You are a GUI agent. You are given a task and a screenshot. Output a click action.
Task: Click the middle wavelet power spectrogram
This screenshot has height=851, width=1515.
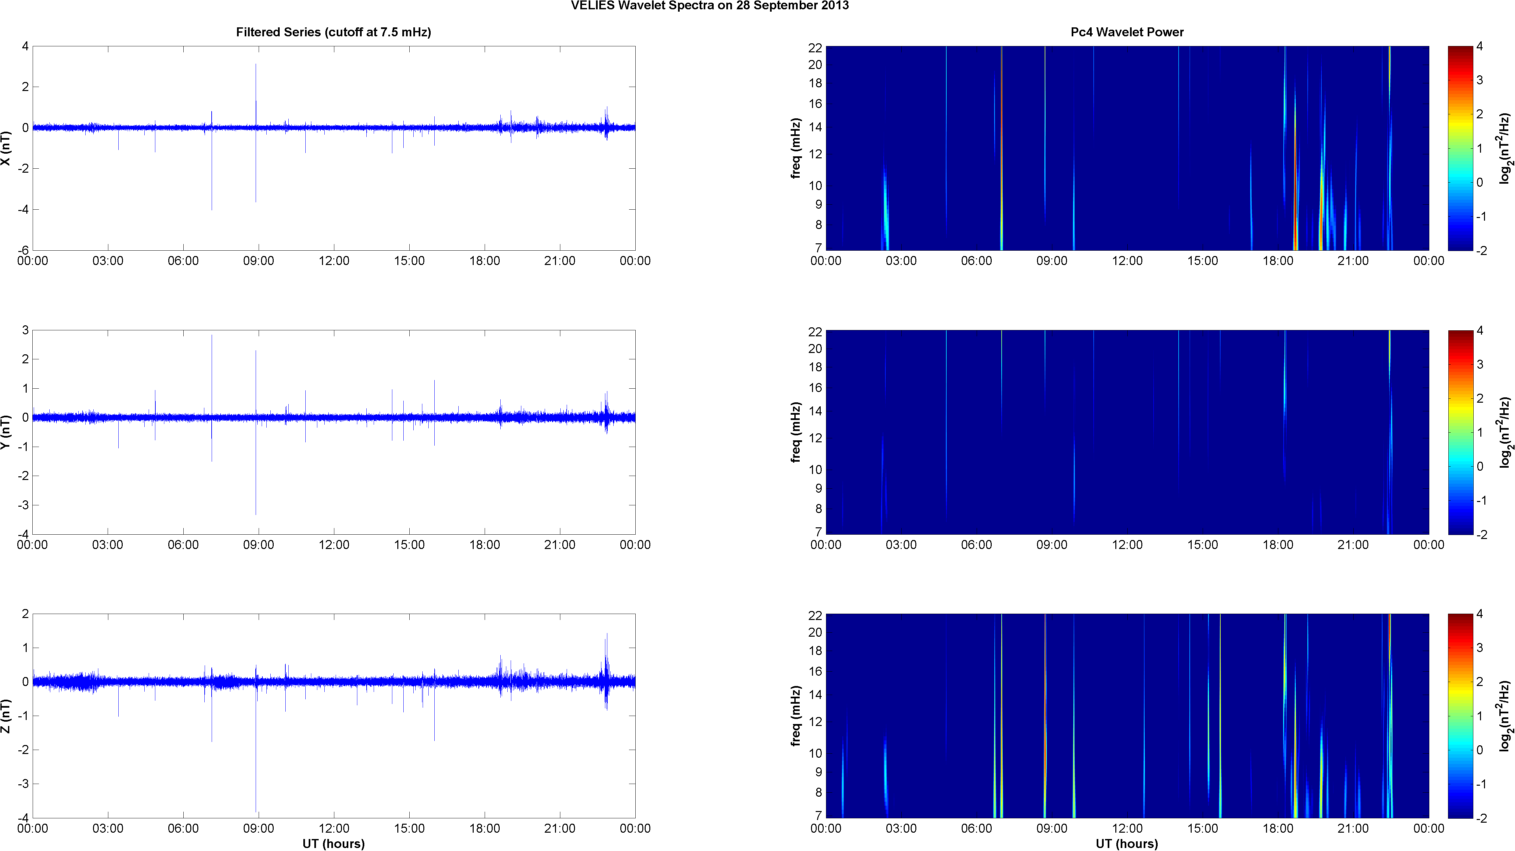click(1127, 432)
